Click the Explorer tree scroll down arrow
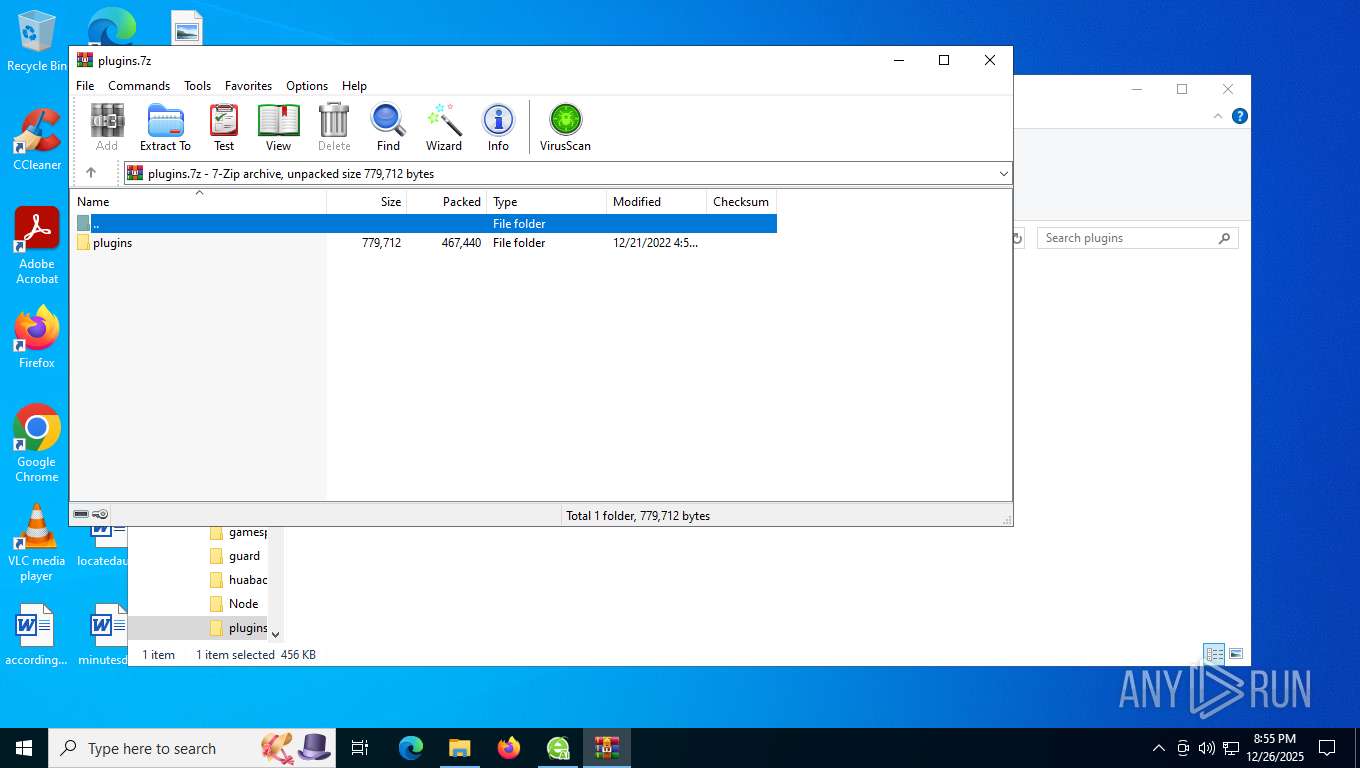The width and height of the screenshot is (1360, 768). pyautogui.click(x=276, y=634)
